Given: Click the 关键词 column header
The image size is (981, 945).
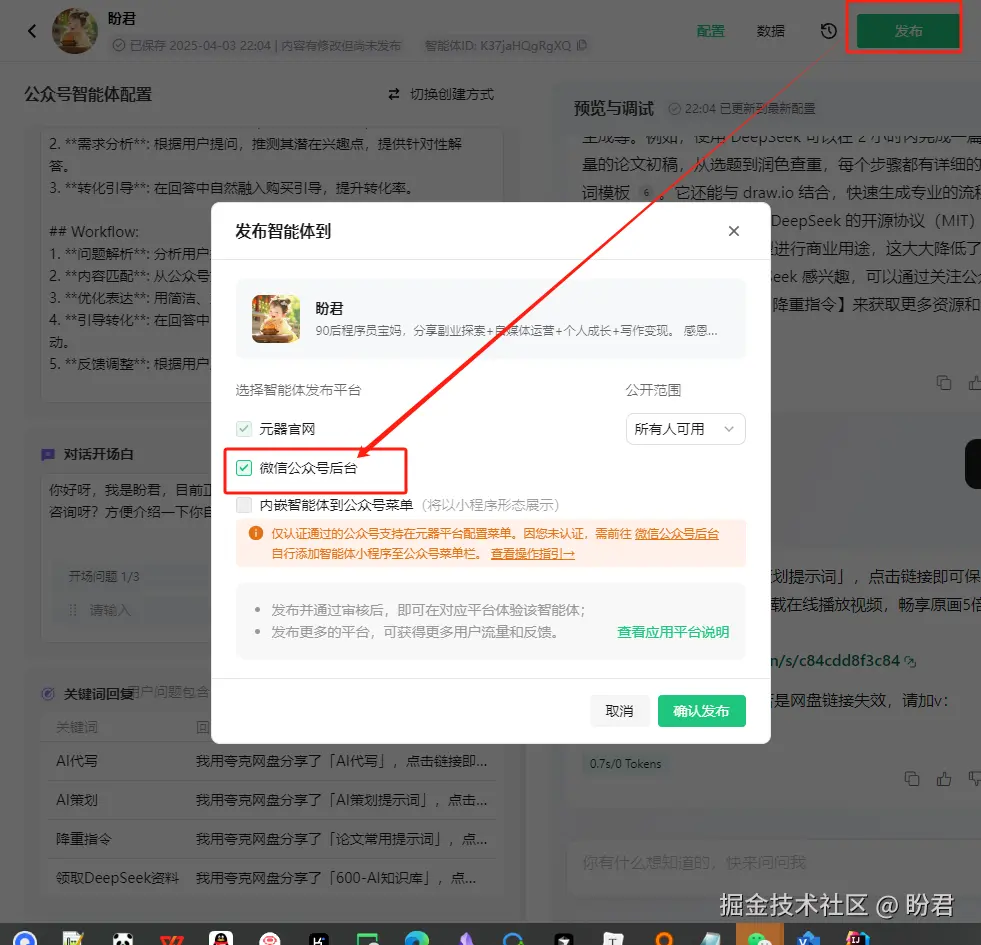Looking at the screenshot, I should (77, 727).
